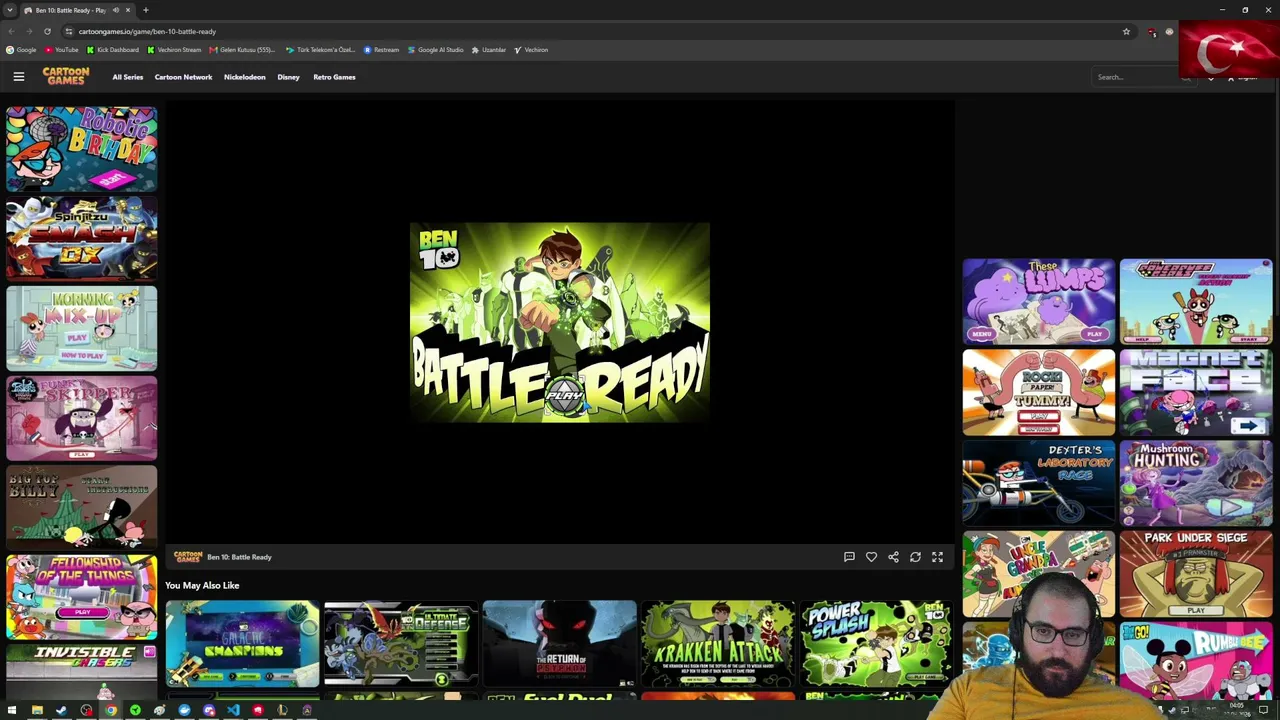Open the Türk Telekom bookmark link
Image resolution: width=1280 pixels, height=720 pixels.
point(320,50)
